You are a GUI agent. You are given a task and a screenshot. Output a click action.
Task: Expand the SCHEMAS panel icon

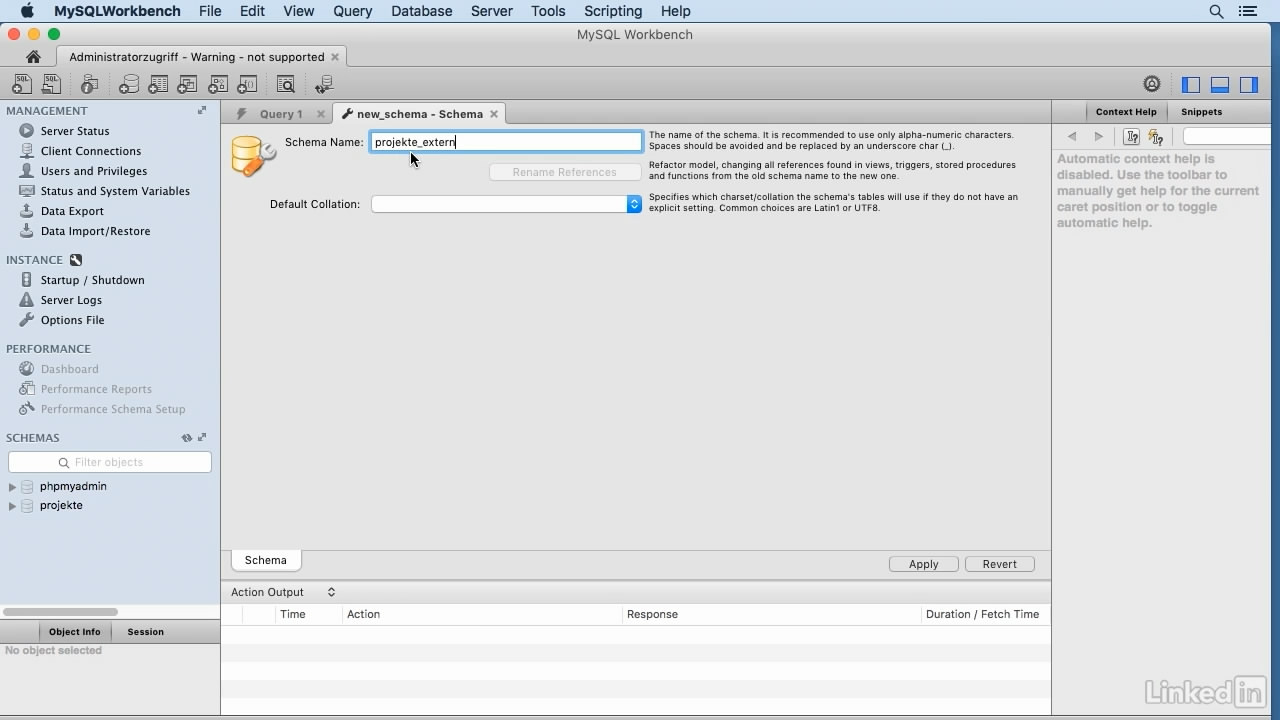tap(202, 438)
